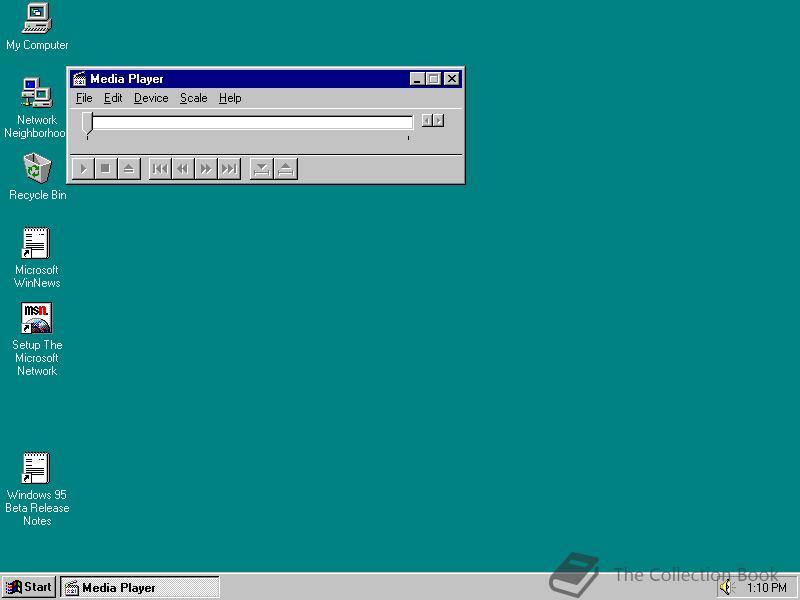Click the white seek trackbar
Image resolution: width=800 pixels, height=600 pixels.
252,122
